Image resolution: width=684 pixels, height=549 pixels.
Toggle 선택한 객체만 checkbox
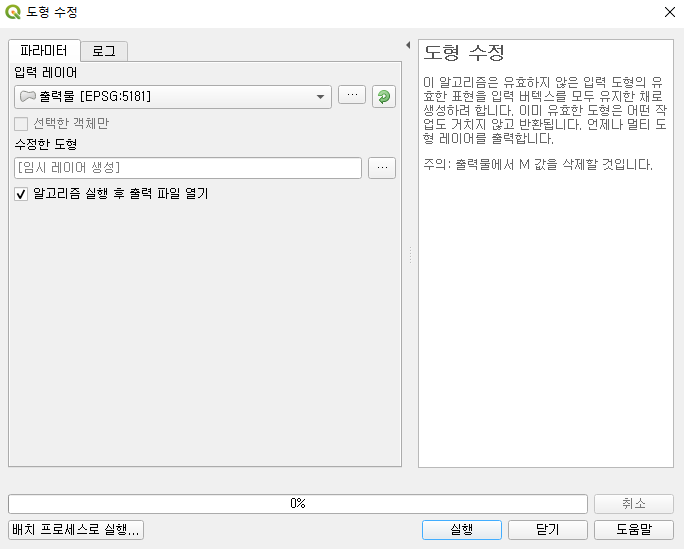21,124
